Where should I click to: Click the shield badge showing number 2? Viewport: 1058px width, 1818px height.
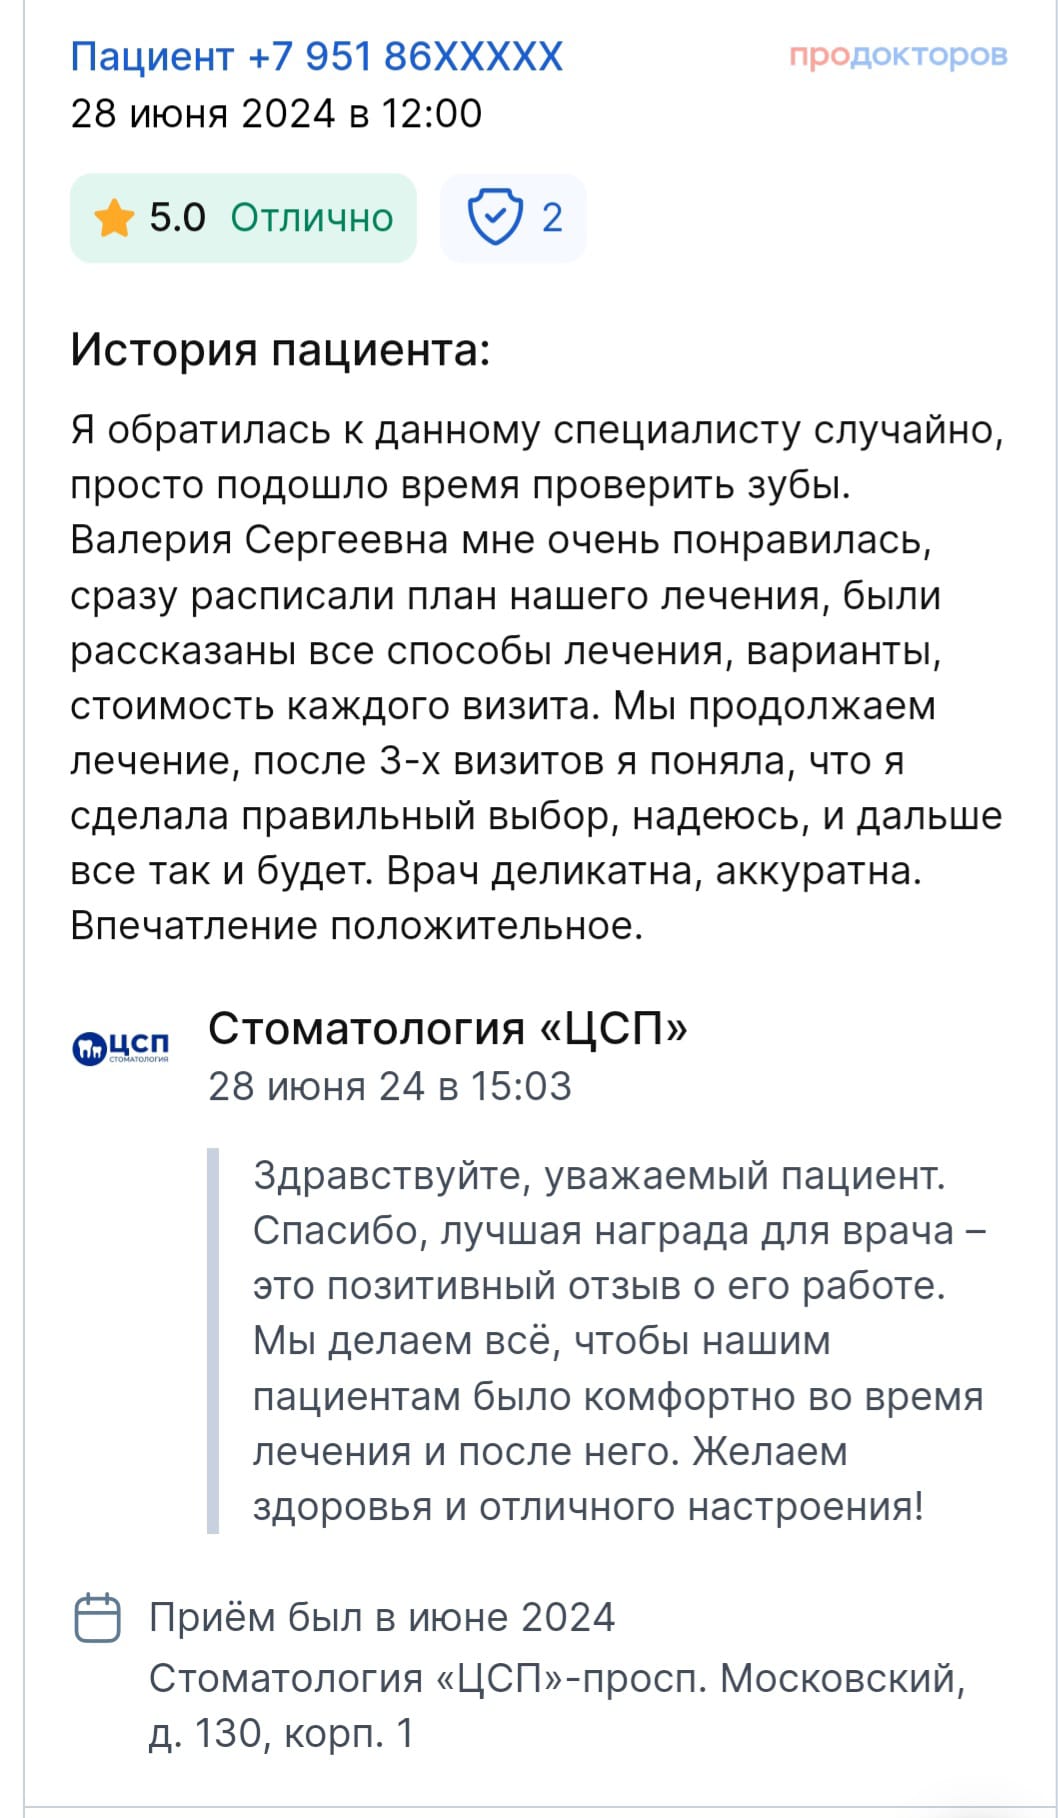pyautogui.click(x=513, y=218)
